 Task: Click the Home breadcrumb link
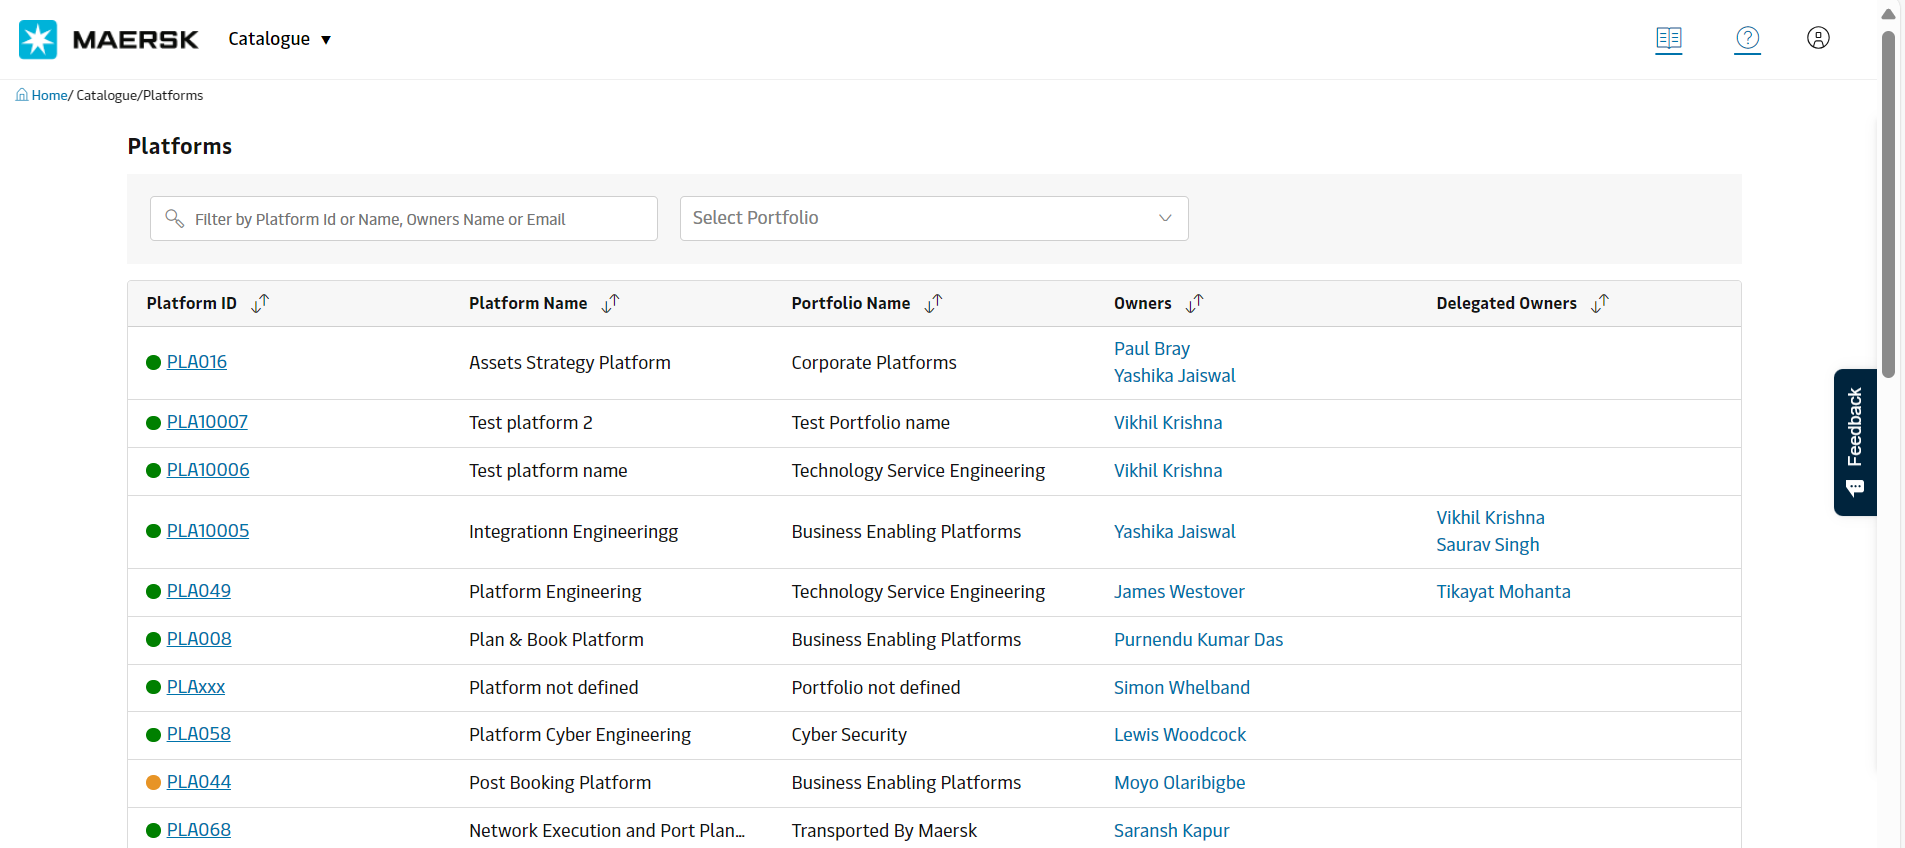(49, 95)
